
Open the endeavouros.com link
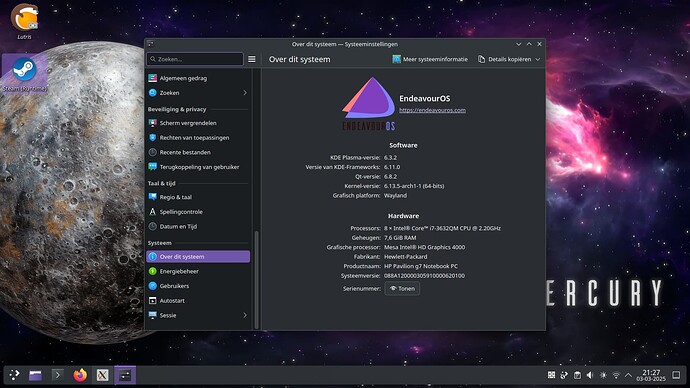point(432,110)
